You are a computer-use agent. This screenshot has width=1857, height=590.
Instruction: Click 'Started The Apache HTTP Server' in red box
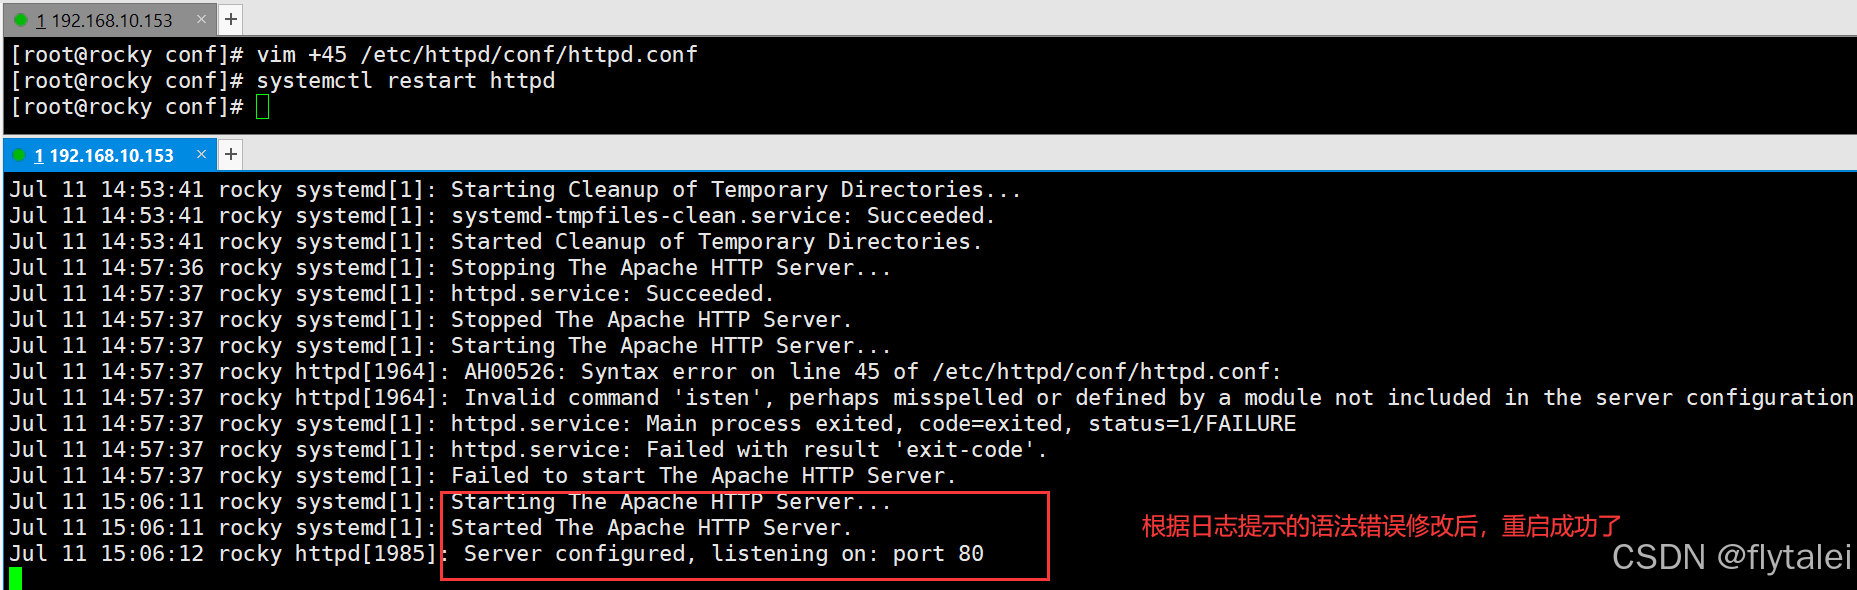coord(651,528)
